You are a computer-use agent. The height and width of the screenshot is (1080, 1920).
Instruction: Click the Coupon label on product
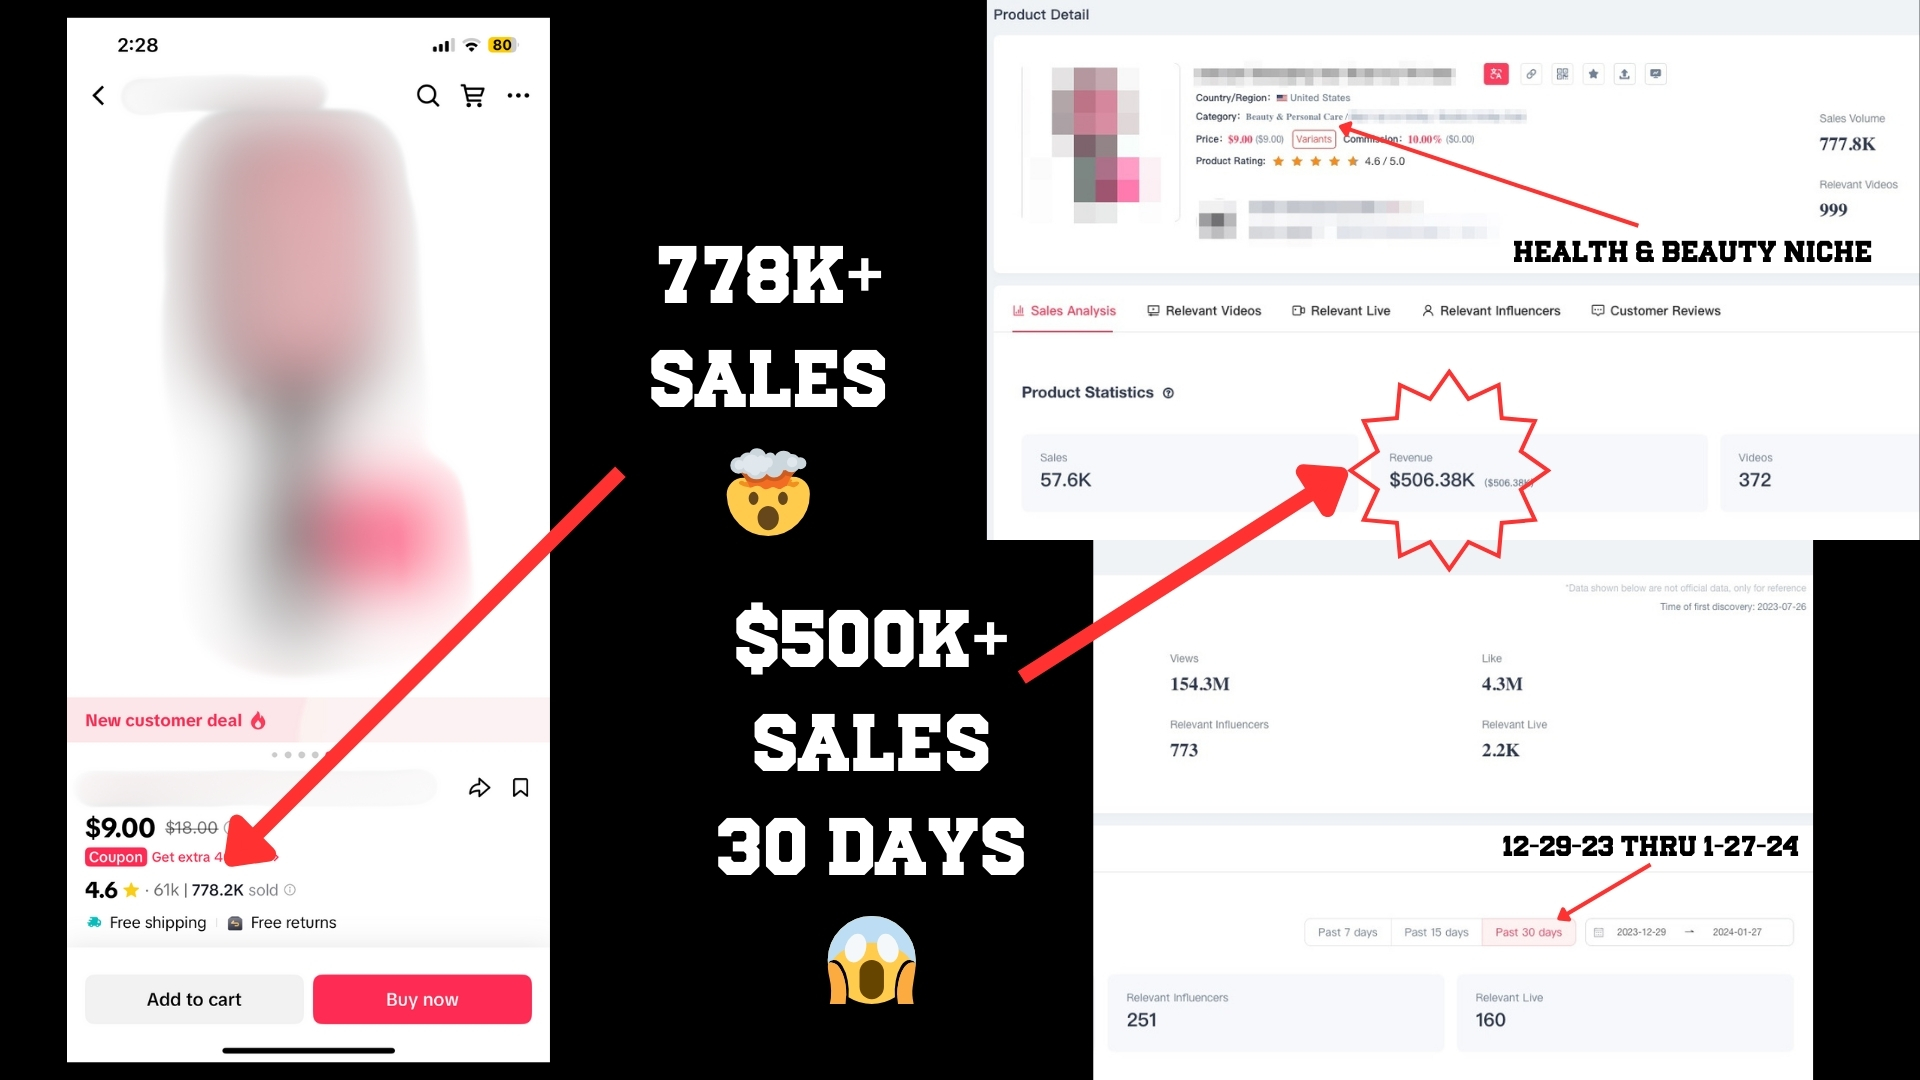click(x=115, y=856)
